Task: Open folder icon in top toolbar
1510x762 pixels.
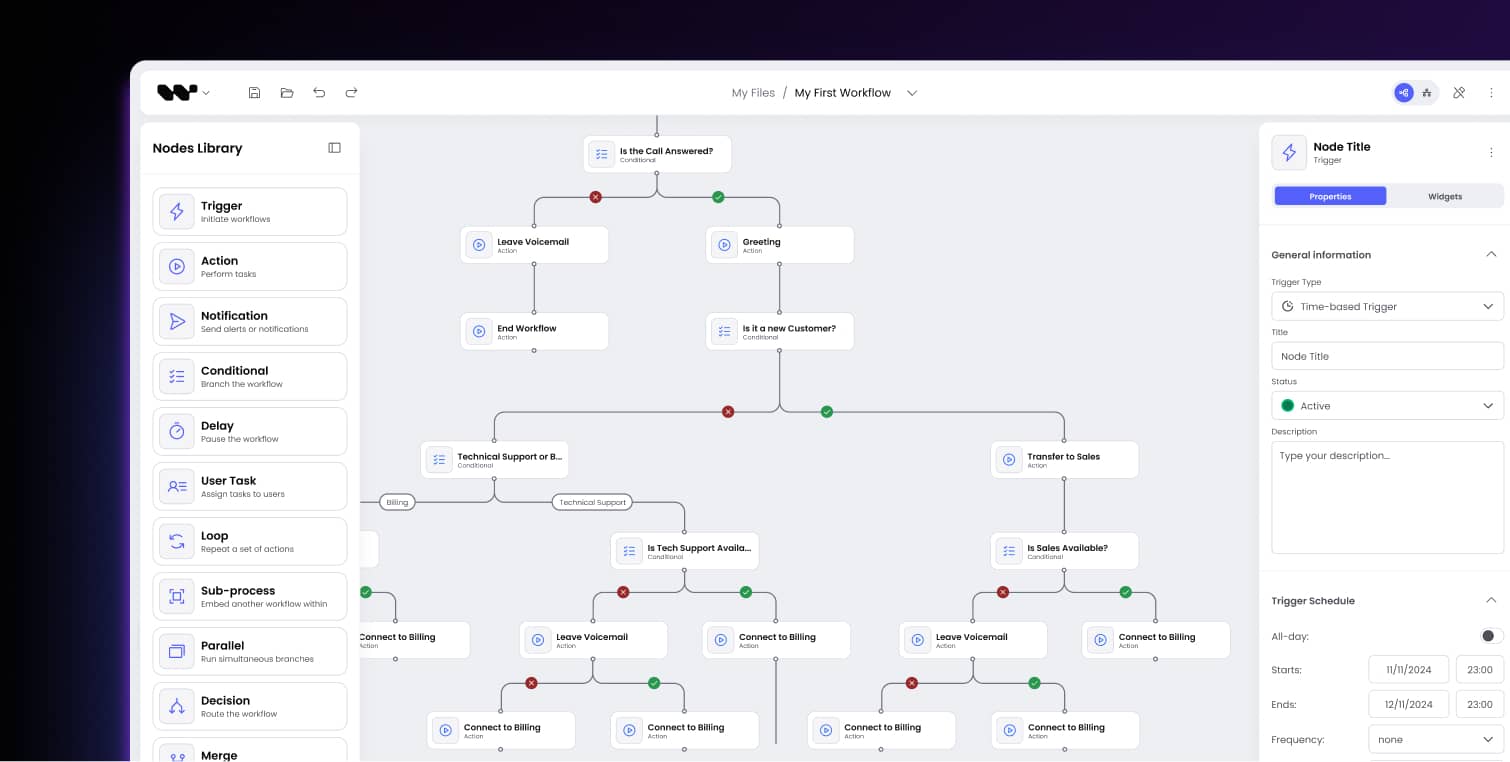Action: click(x=287, y=93)
